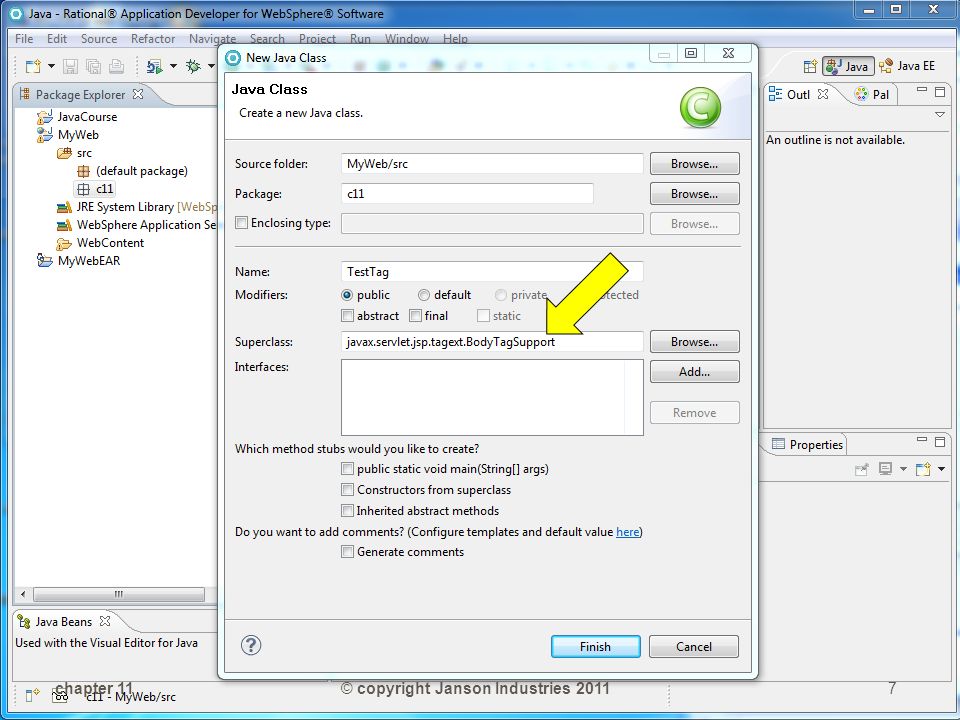The width and height of the screenshot is (960, 720).
Task: Switch to the Palette tab
Action: tap(872, 94)
